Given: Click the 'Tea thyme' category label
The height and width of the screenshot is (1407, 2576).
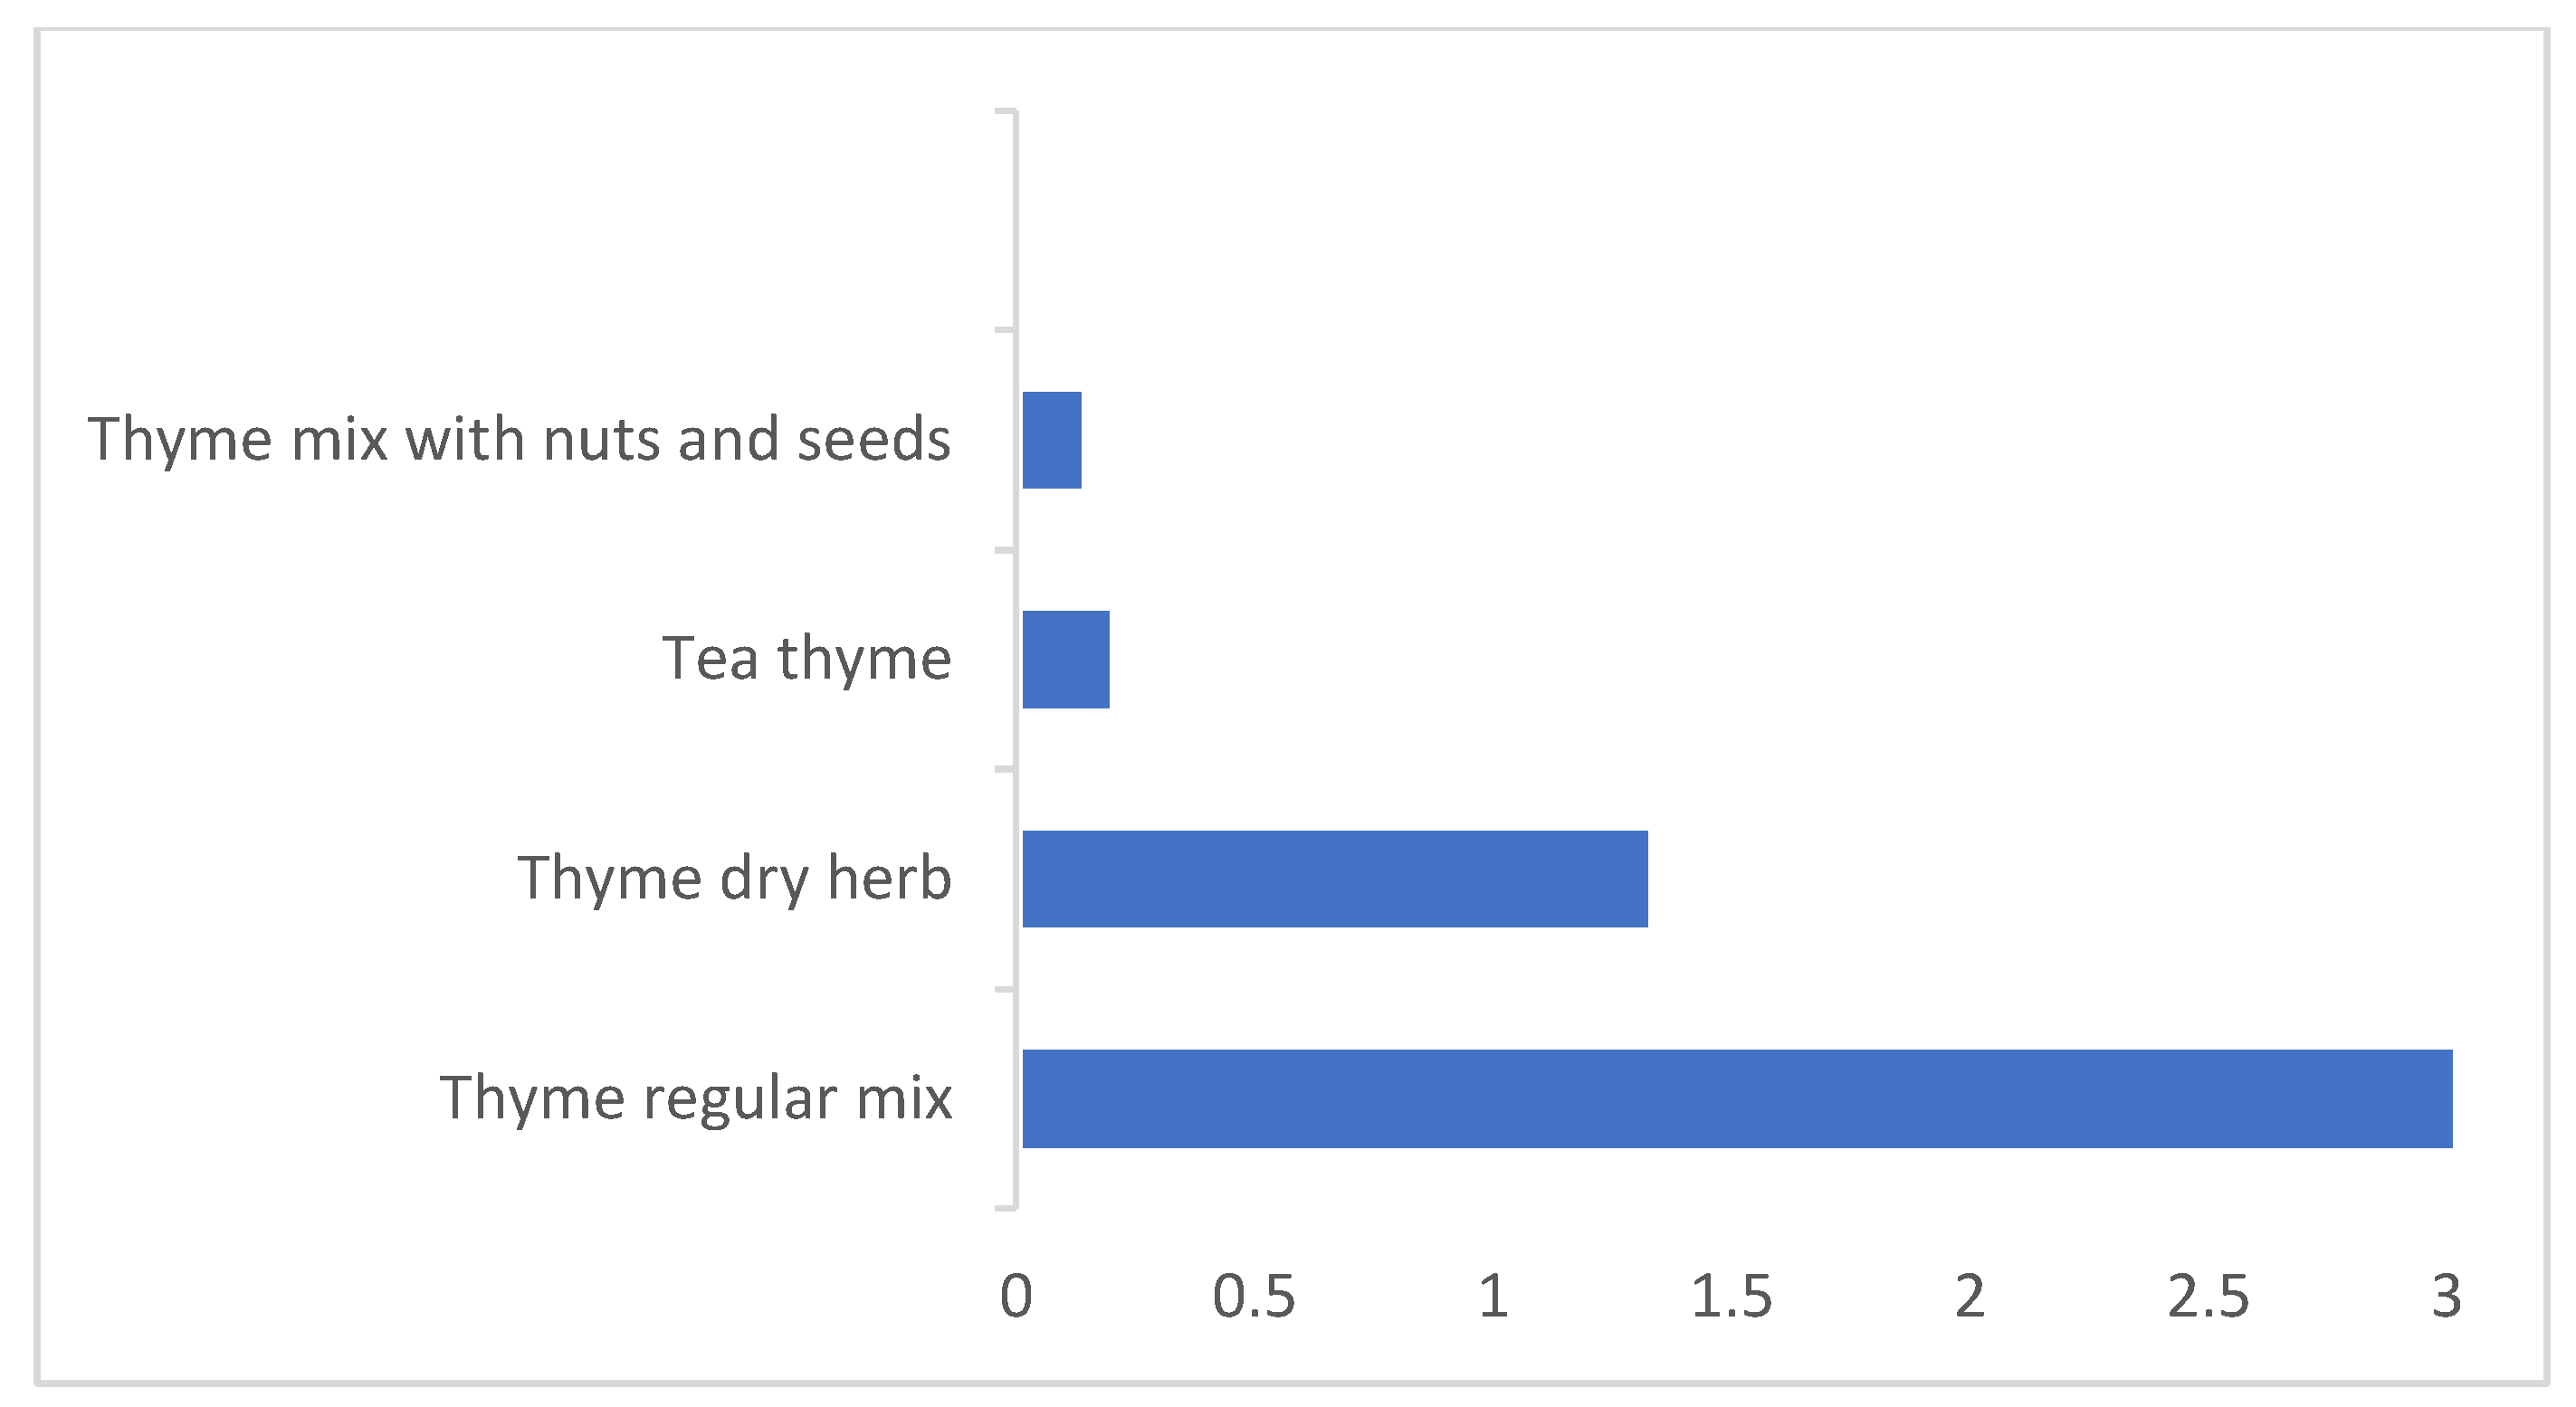Looking at the screenshot, I should tap(806, 659).
